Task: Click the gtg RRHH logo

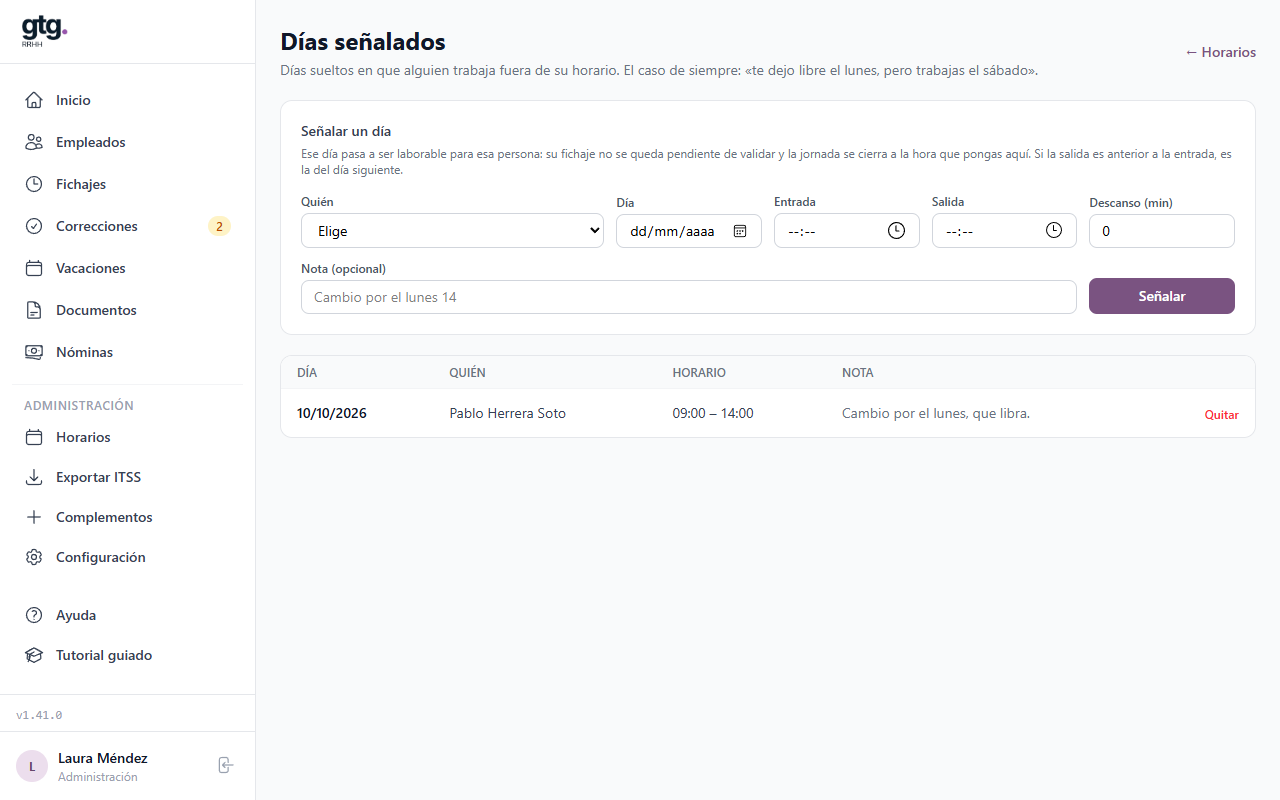Action: (x=44, y=32)
